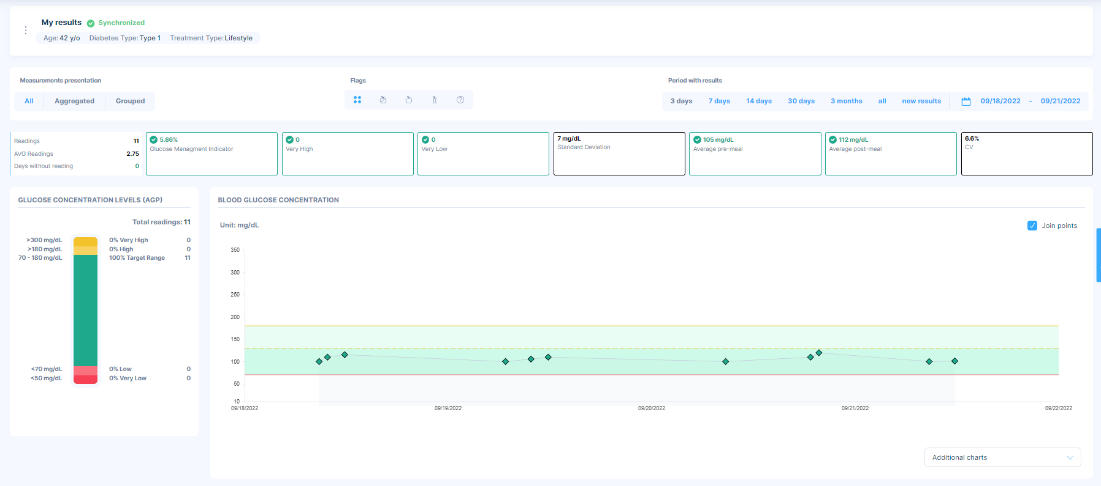Viewport: 1101px width, 486px height.
Task: Filter by the fasting person flag icon
Action: coord(435,100)
